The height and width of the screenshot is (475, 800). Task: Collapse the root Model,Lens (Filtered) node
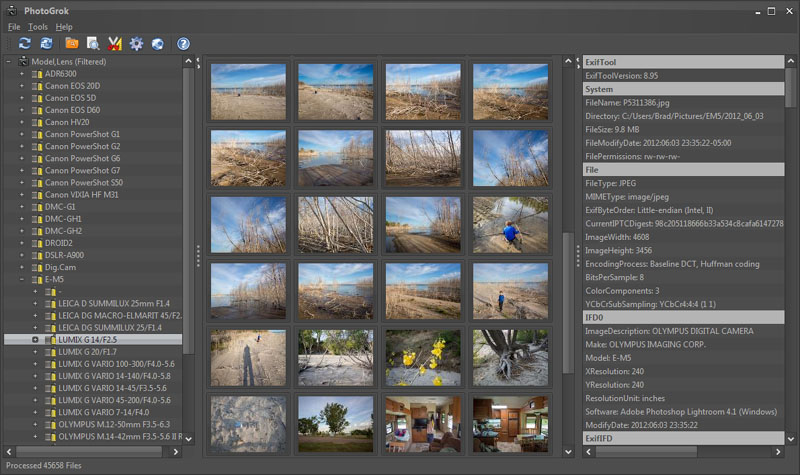(x=8, y=62)
